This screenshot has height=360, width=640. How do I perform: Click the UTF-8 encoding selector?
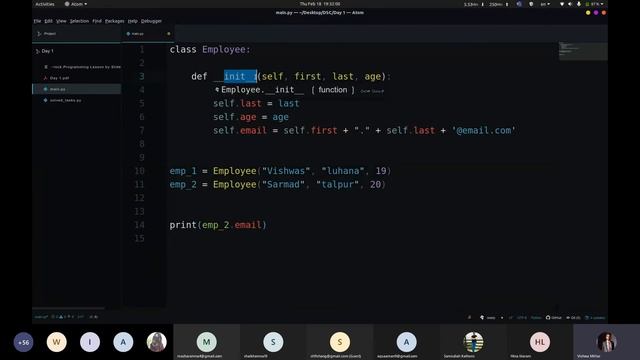(x=522, y=318)
